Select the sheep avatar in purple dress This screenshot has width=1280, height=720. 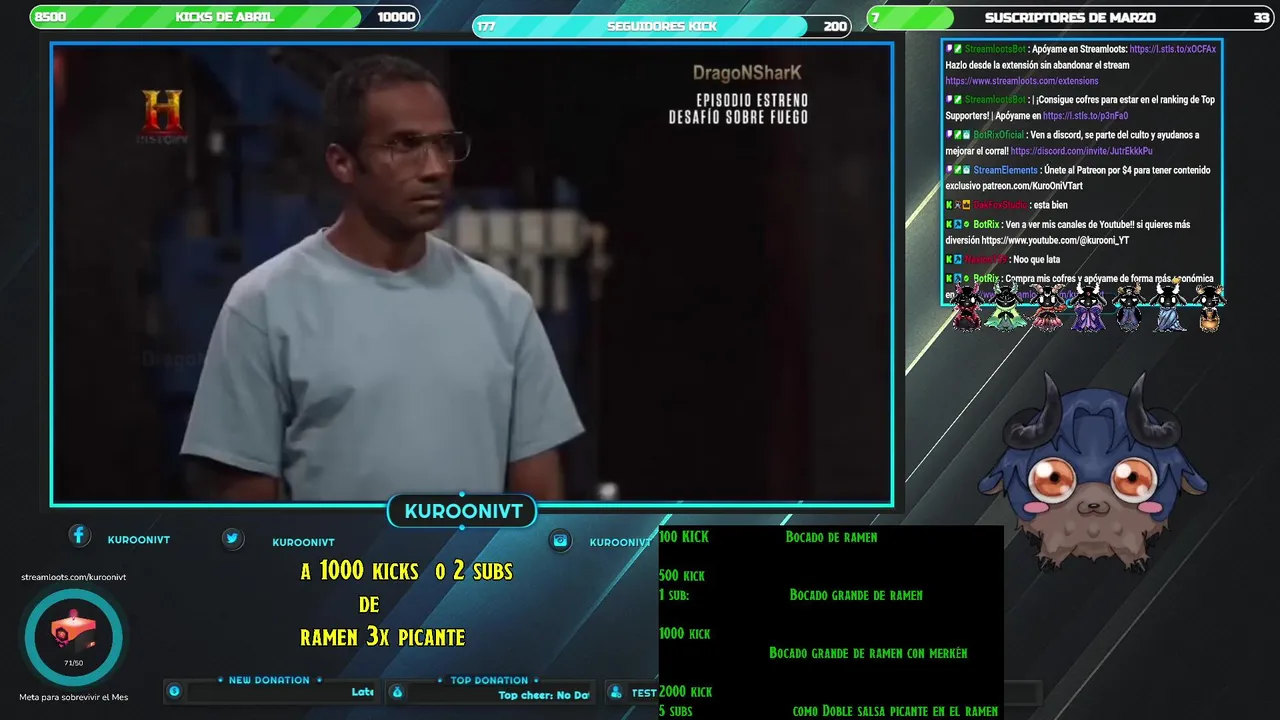[1089, 308]
